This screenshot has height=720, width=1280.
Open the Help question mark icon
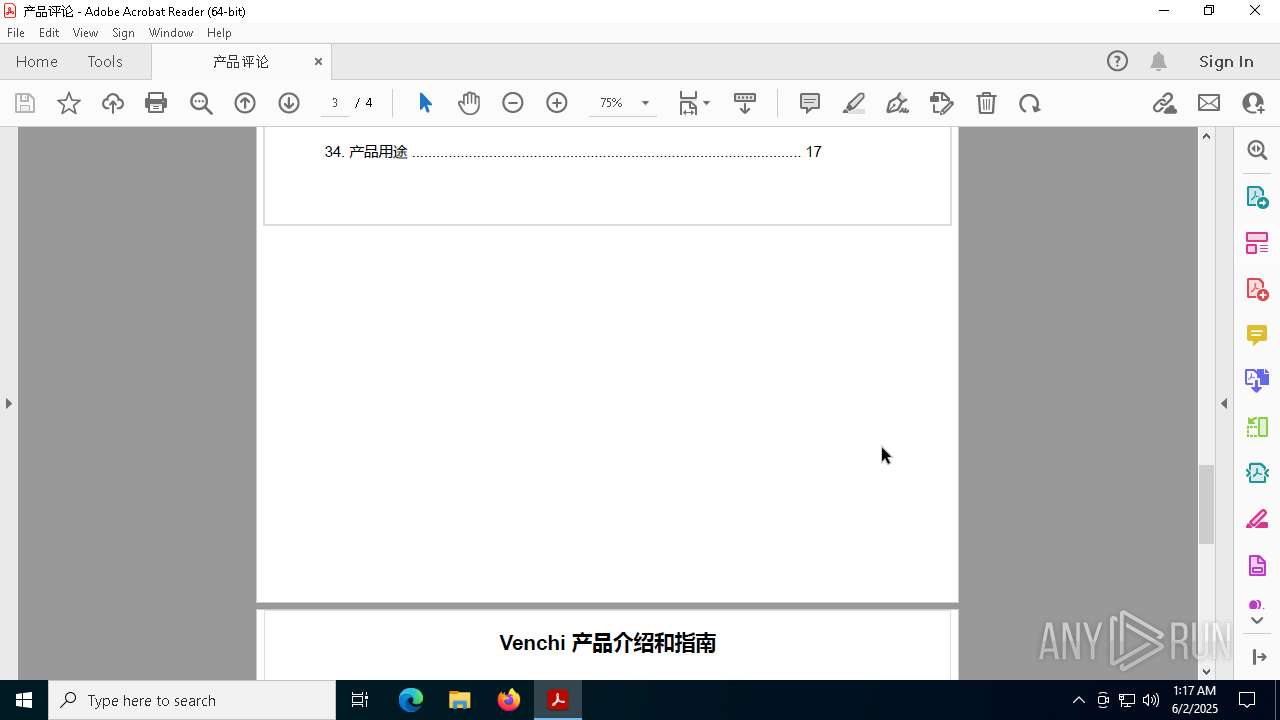(x=1117, y=61)
